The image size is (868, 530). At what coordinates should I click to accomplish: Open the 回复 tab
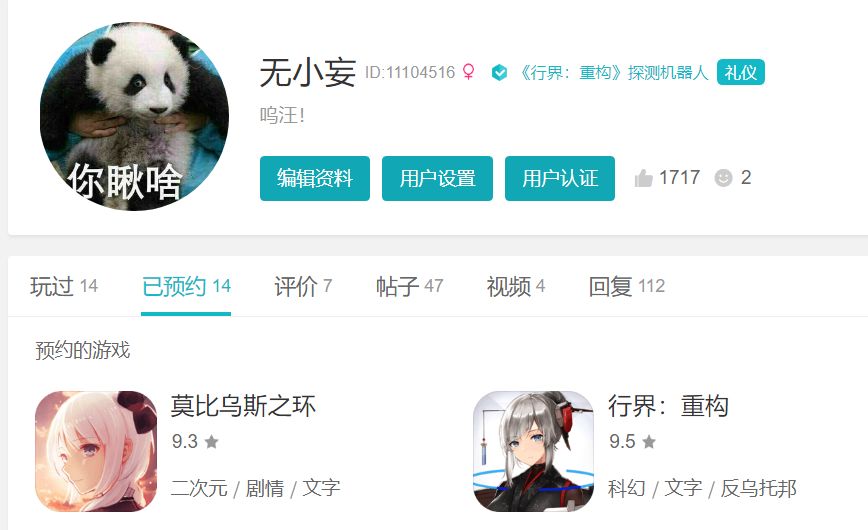point(627,286)
